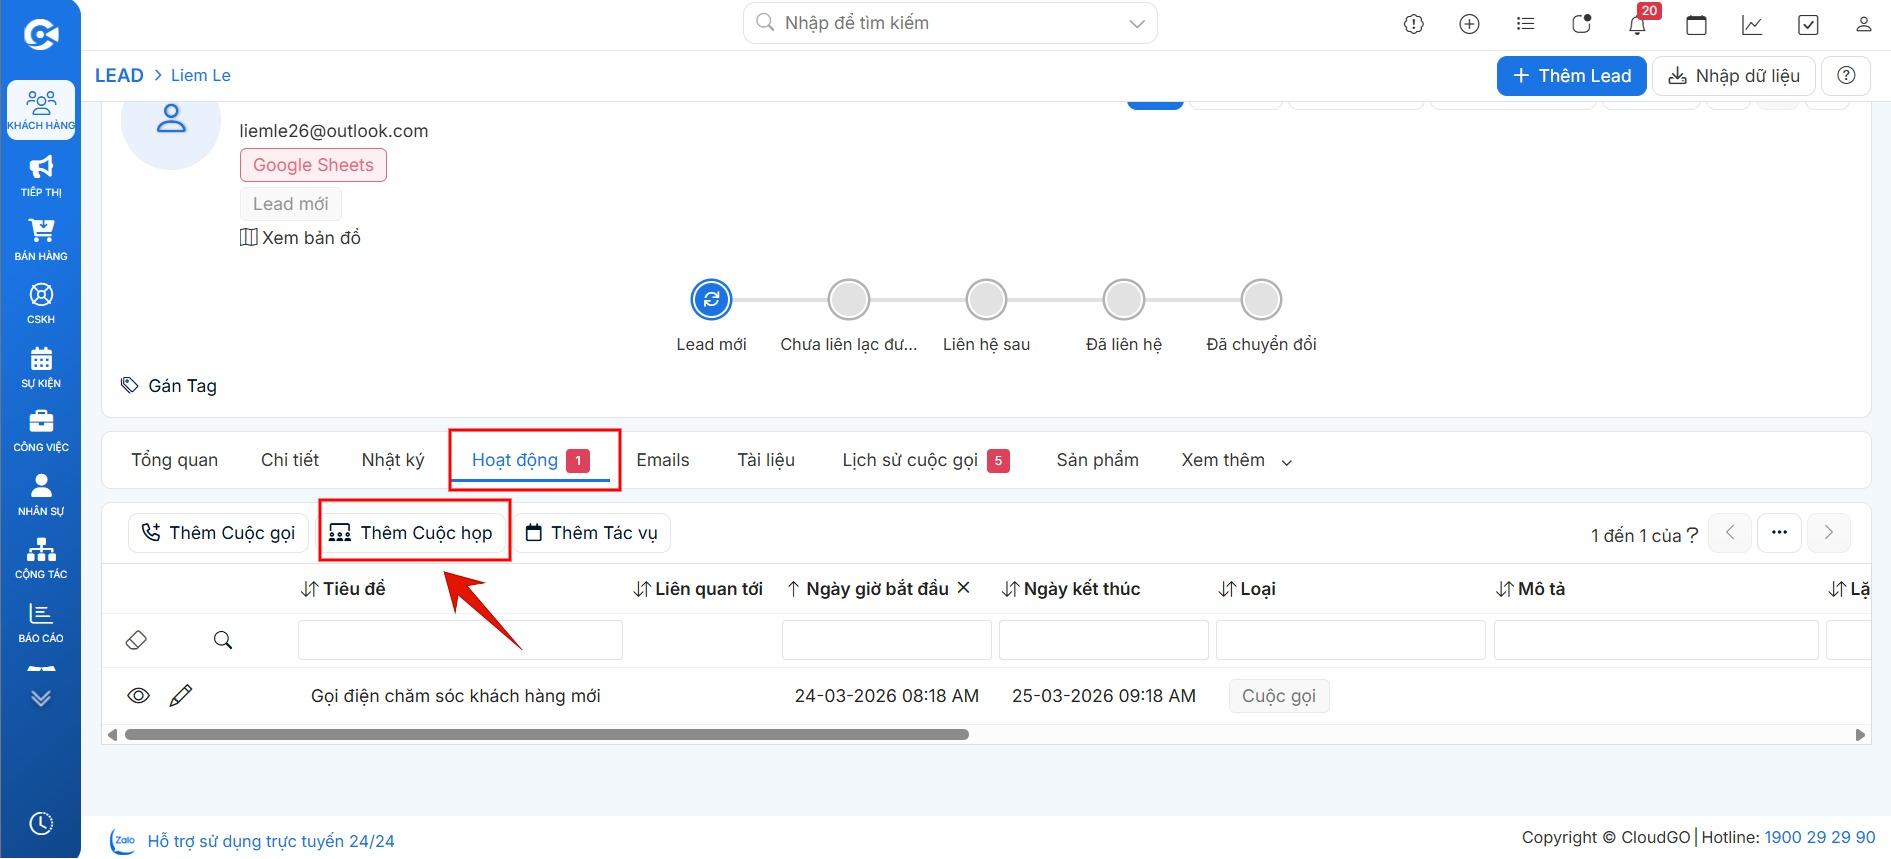Open pagination more options ellipsis
Viewport: 1891px width, 859px height.
click(x=1779, y=533)
